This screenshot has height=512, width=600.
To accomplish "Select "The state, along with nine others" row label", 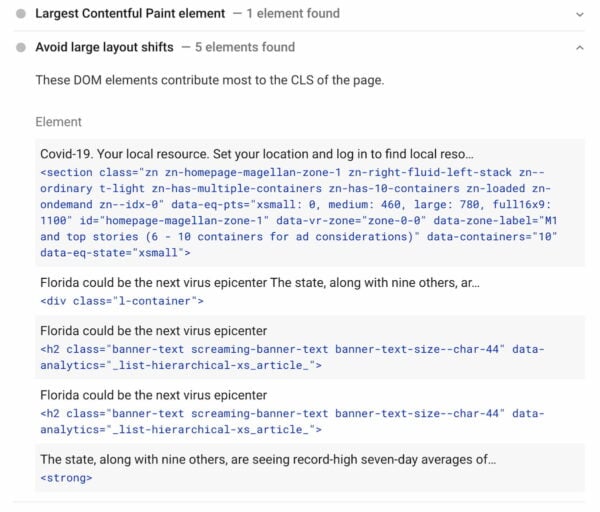I will point(268,459).
